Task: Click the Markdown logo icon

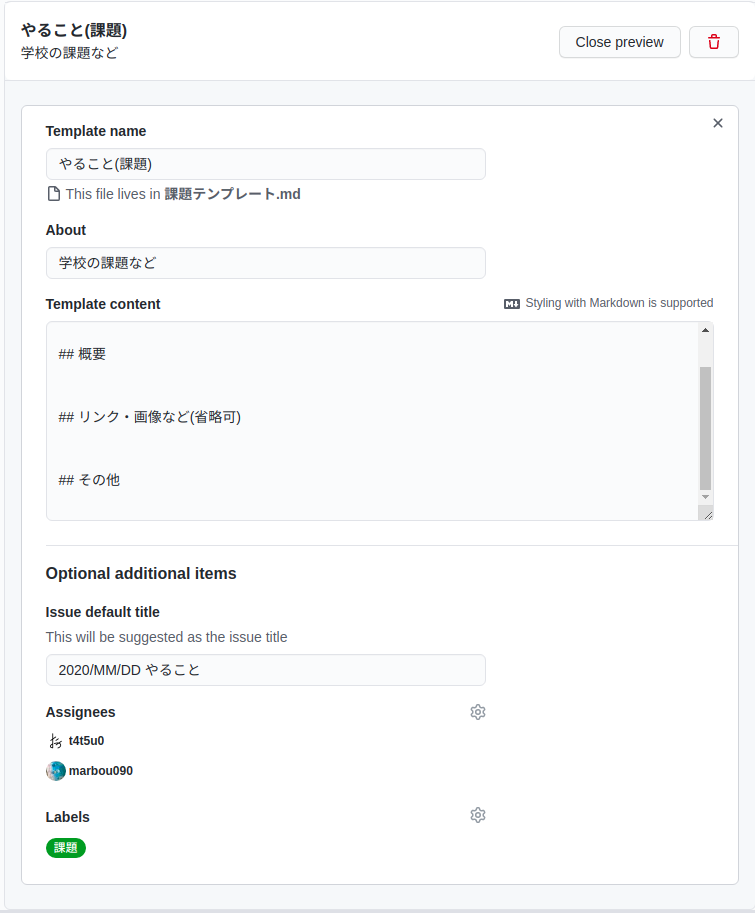Action: (512, 303)
